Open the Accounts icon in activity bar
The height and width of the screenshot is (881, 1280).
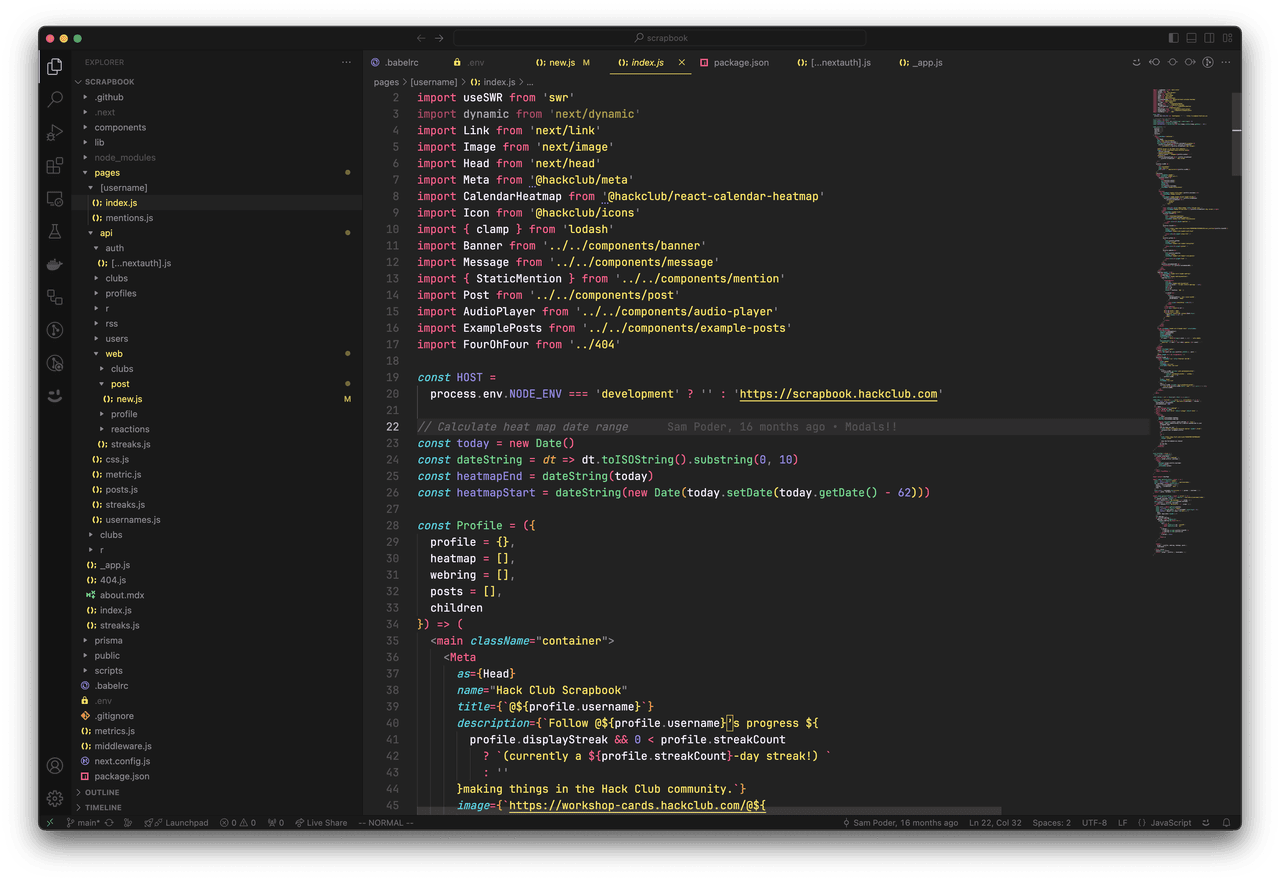click(55, 766)
